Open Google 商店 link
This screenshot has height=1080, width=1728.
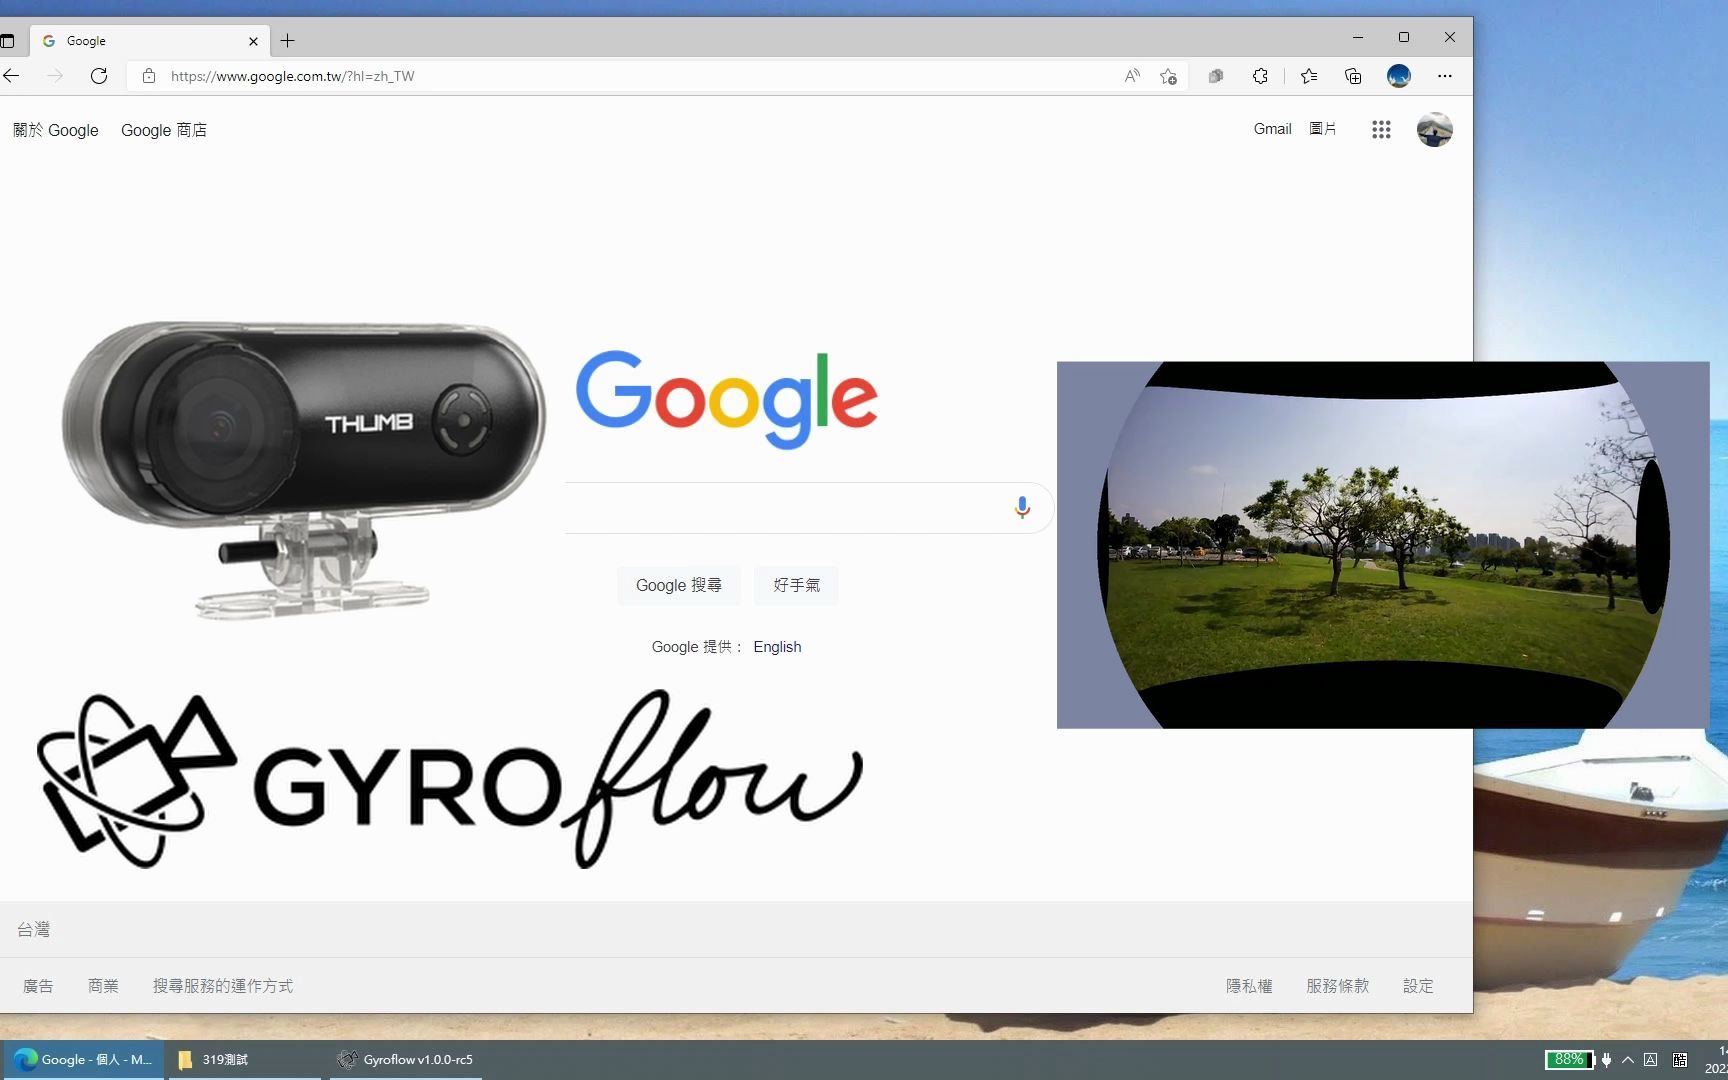point(164,130)
